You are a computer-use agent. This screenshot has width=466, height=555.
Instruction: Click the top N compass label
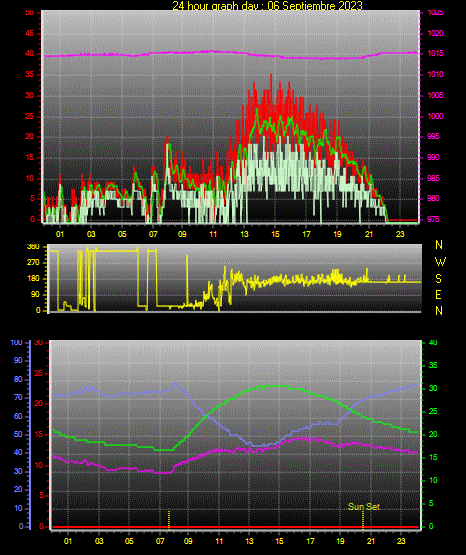439,245
